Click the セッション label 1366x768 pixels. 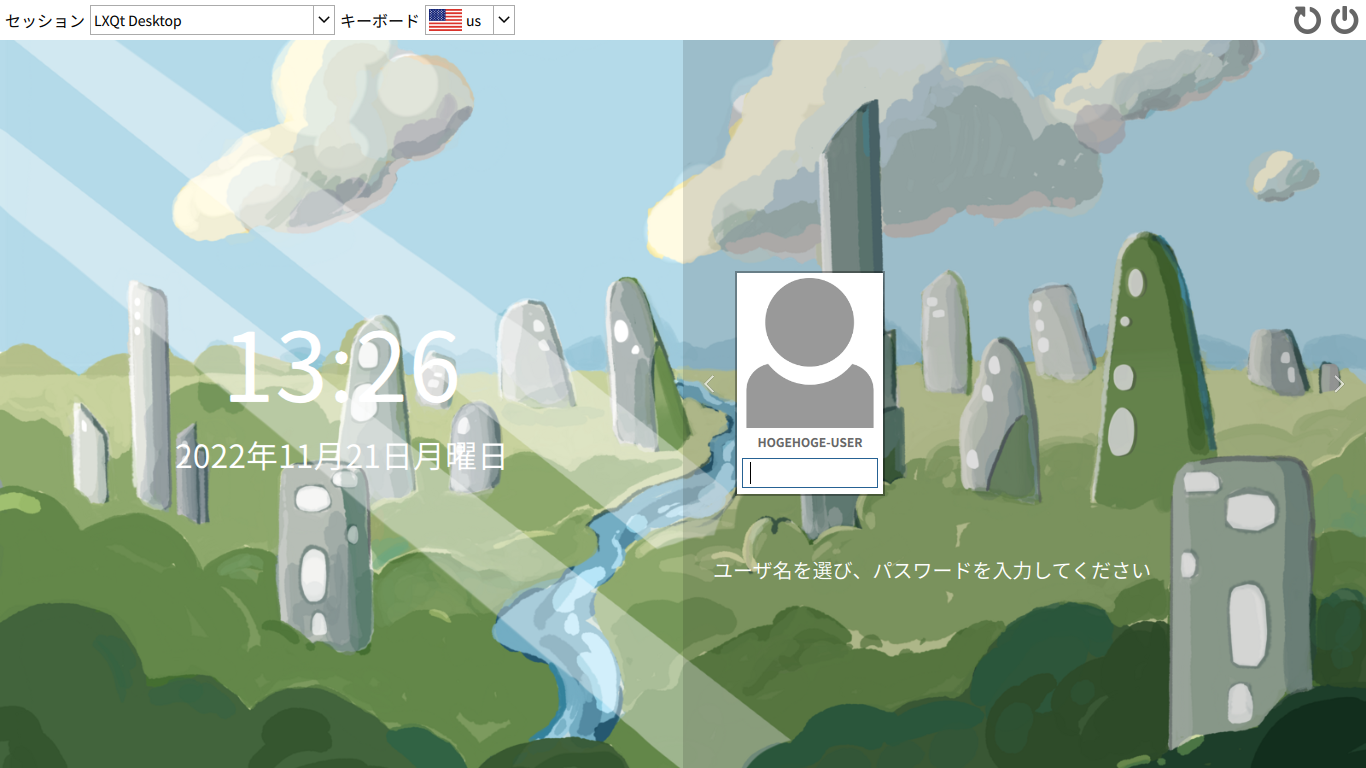[45, 20]
